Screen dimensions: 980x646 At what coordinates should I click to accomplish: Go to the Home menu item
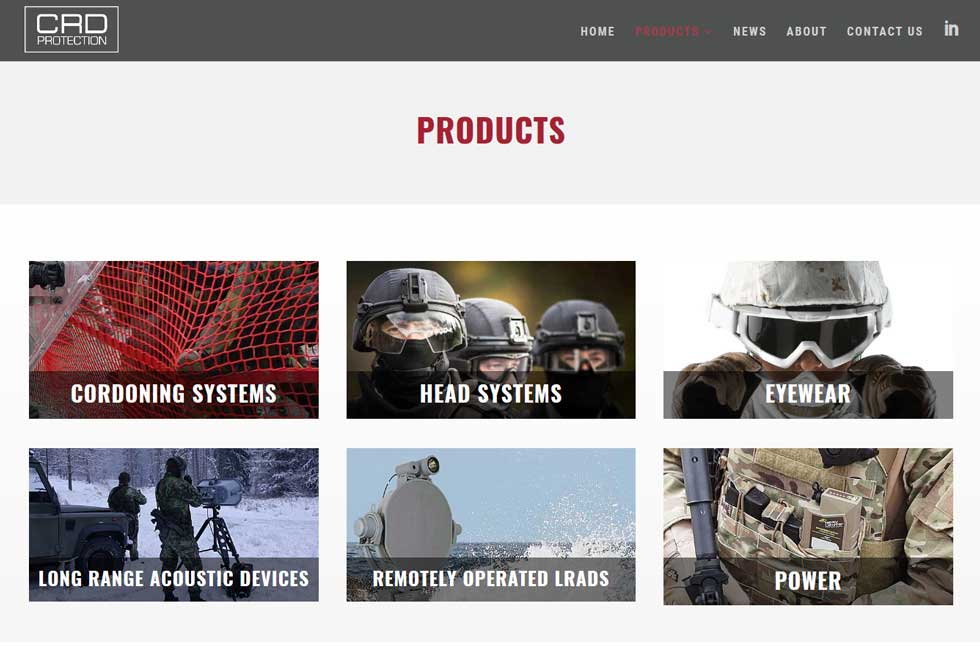[597, 31]
